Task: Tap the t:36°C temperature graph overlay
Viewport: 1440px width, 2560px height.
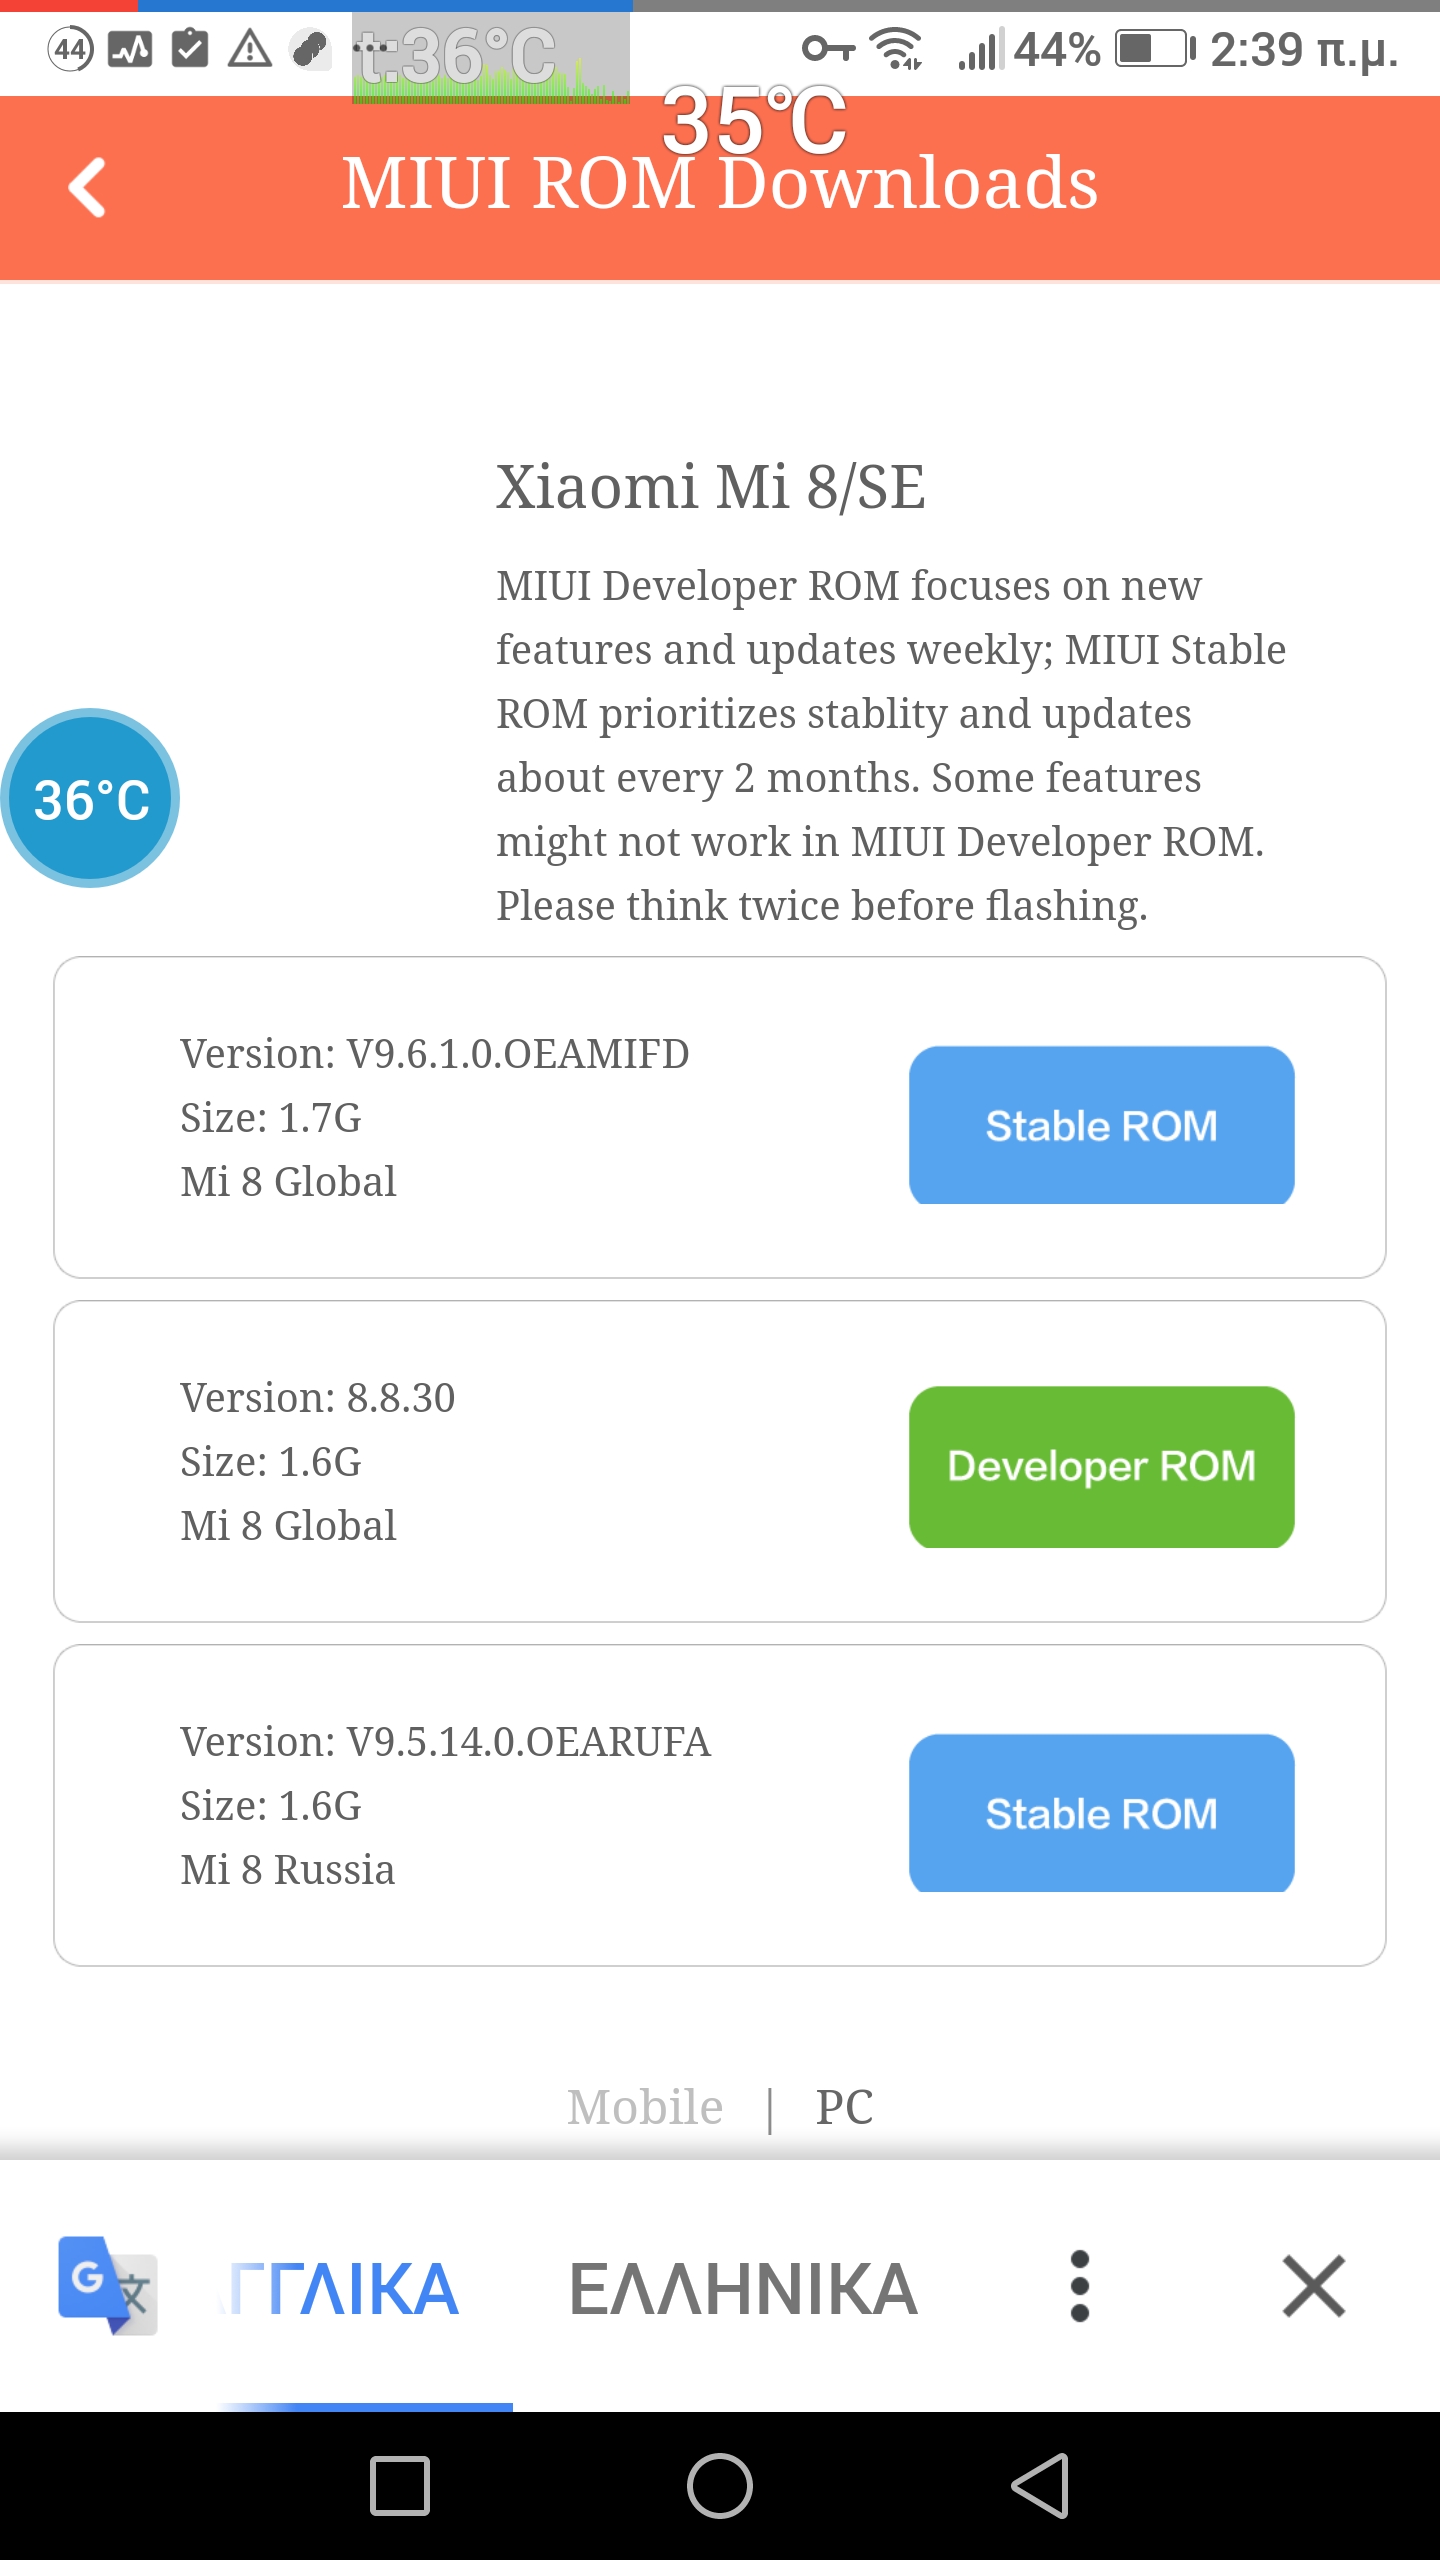Action: [491, 58]
